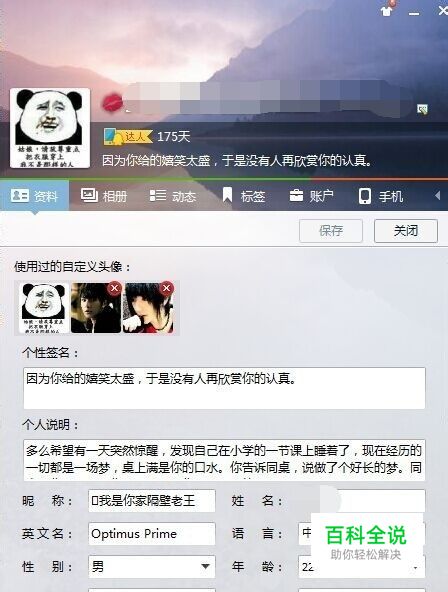Click the 个性签名 text field
This screenshot has width=448, height=592.
point(224,388)
